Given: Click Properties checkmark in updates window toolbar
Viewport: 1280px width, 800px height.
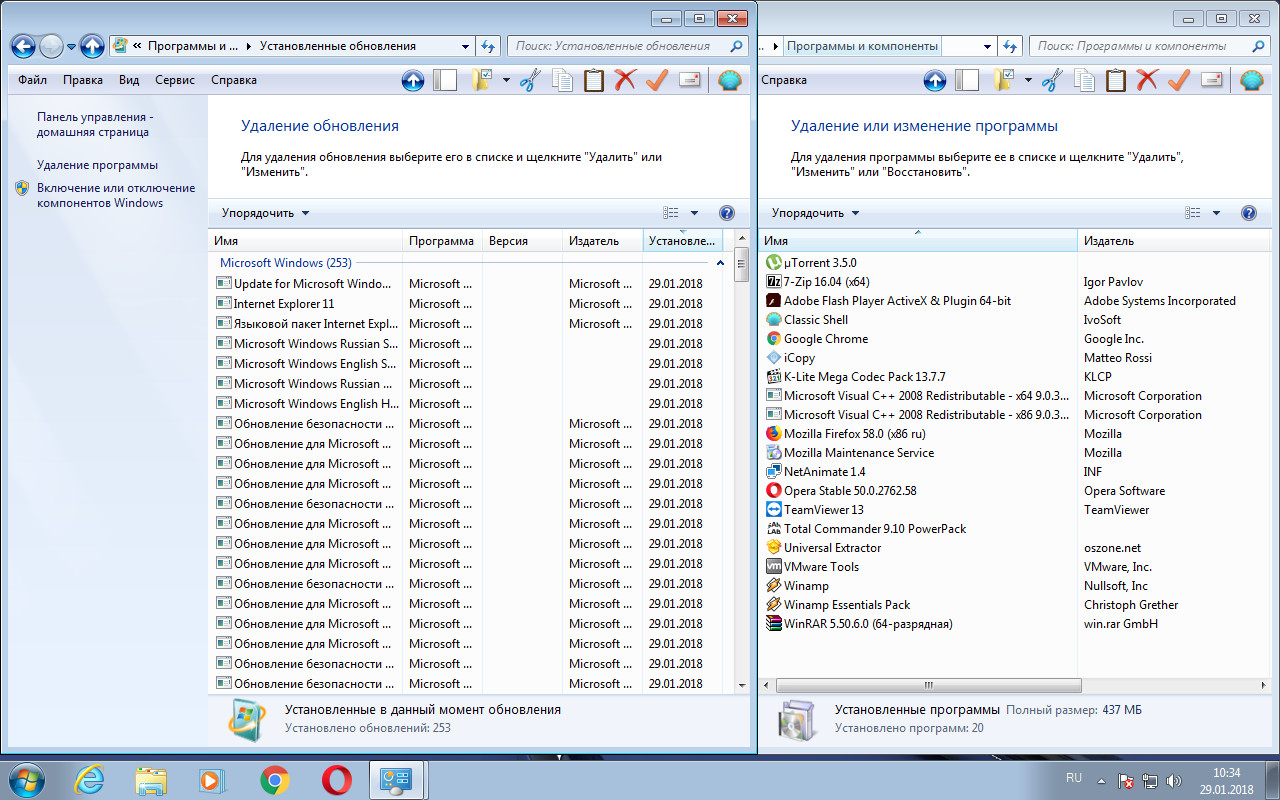Looking at the screenshot, I should point(656,81).
